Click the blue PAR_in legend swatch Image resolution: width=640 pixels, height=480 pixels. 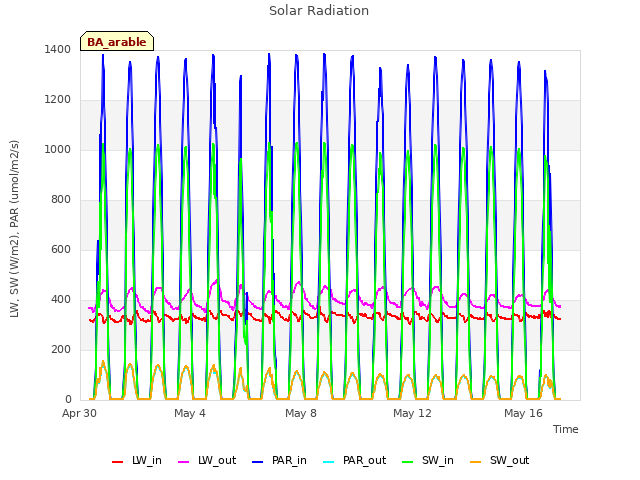[258, 462]
